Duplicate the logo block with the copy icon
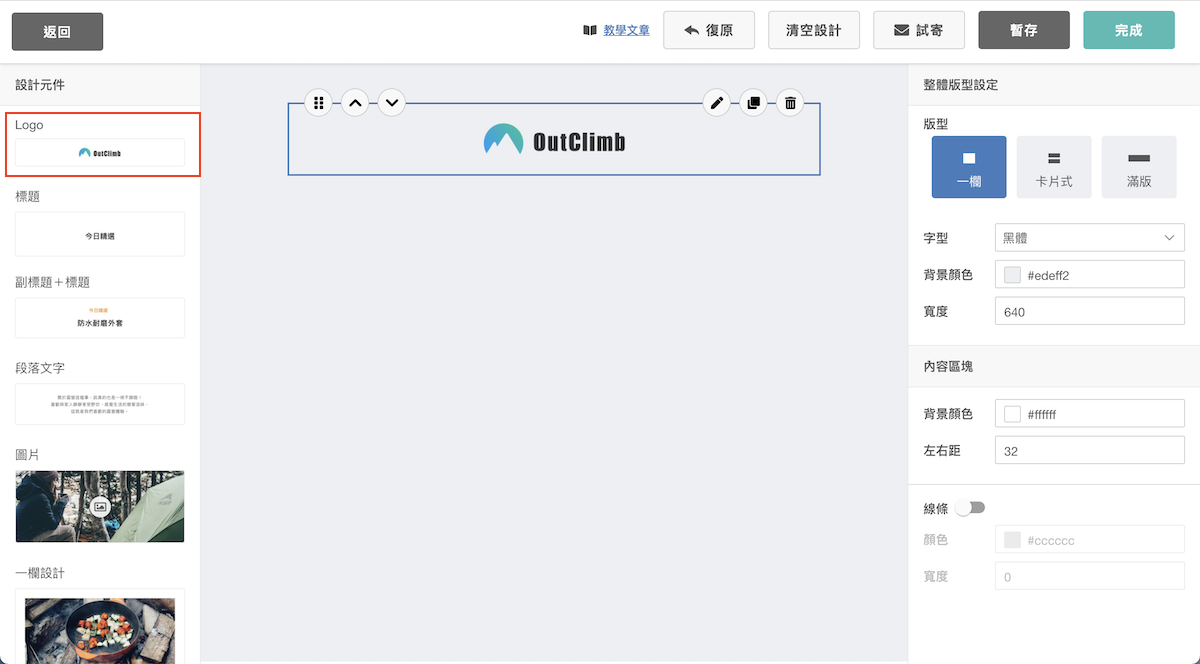Screen dimensions: 1200x664 tap(753, 102)
